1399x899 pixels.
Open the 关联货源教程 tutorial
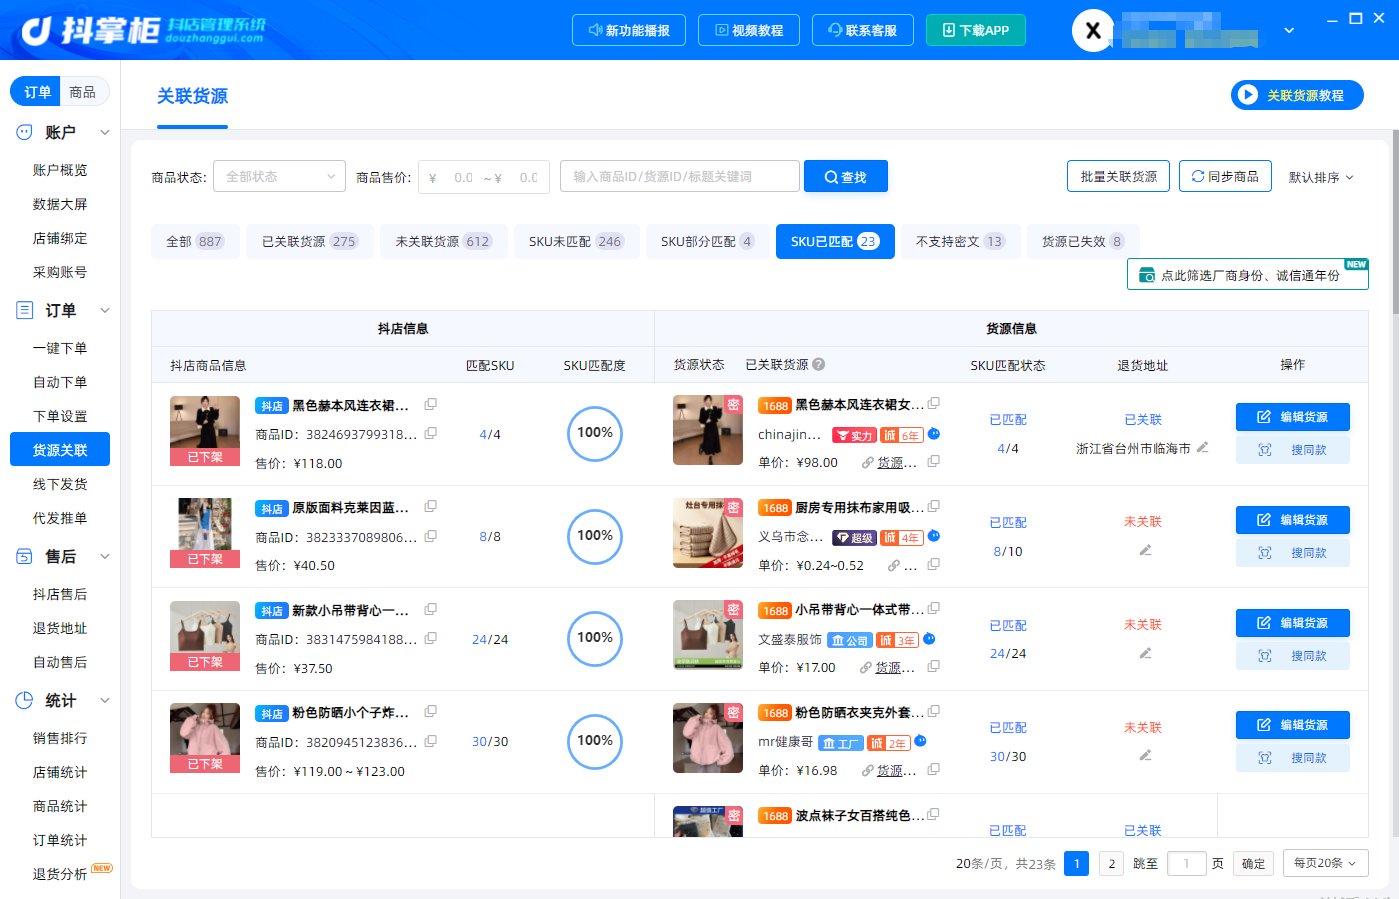1297,96
